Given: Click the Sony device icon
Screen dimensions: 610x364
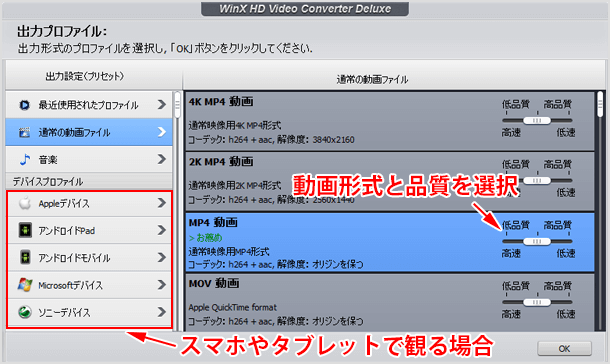Looking at the screenshot, I should pos(25,312).
